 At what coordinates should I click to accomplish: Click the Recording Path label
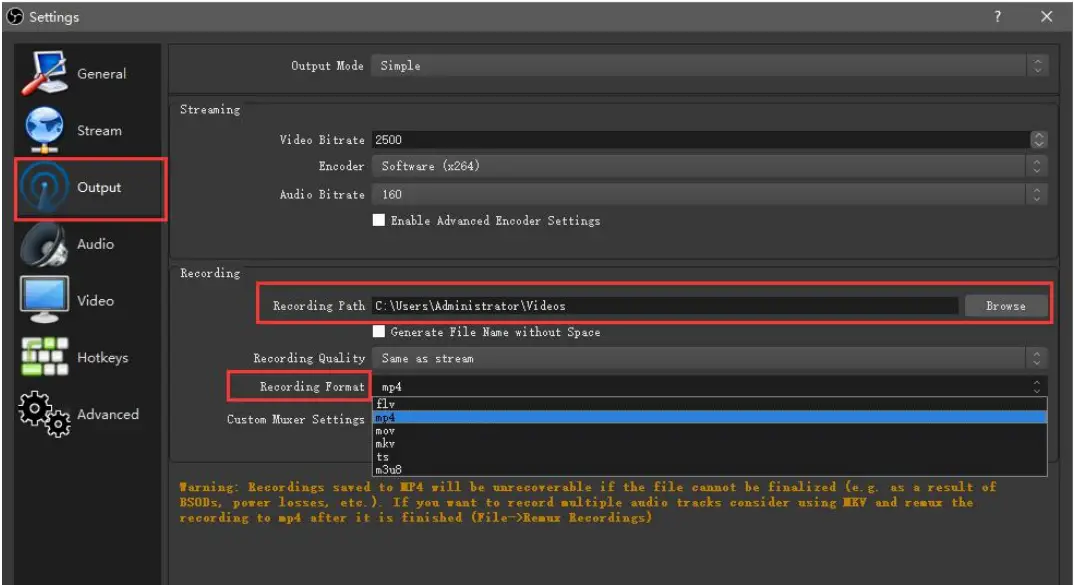(319, 306)
